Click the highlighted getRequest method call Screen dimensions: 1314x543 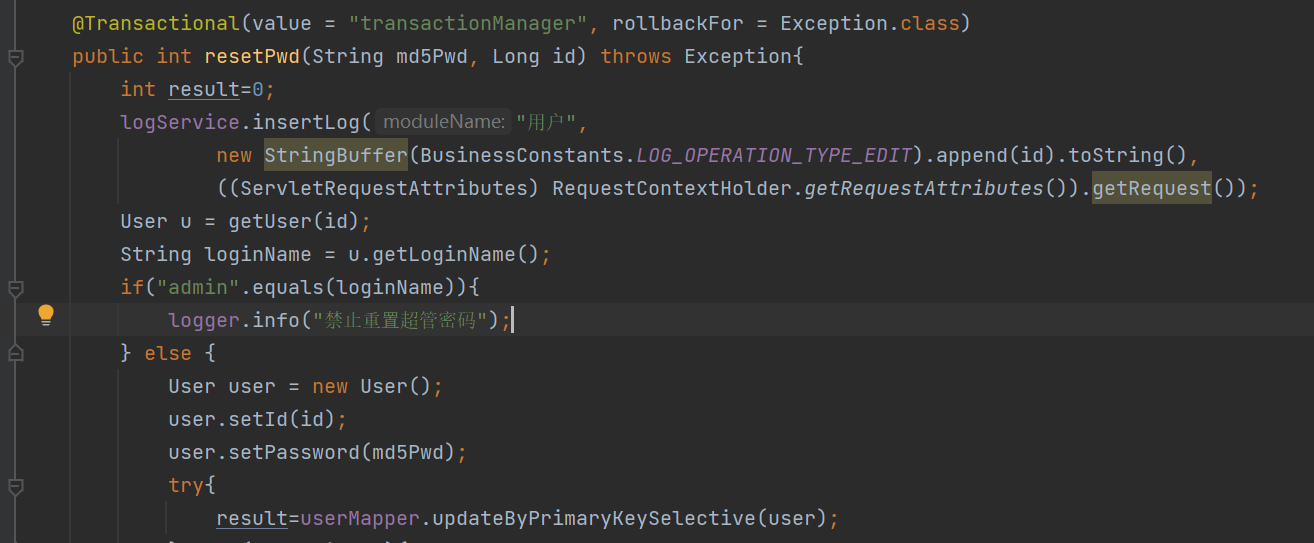pyautogui.click(x=1151, y=188)
